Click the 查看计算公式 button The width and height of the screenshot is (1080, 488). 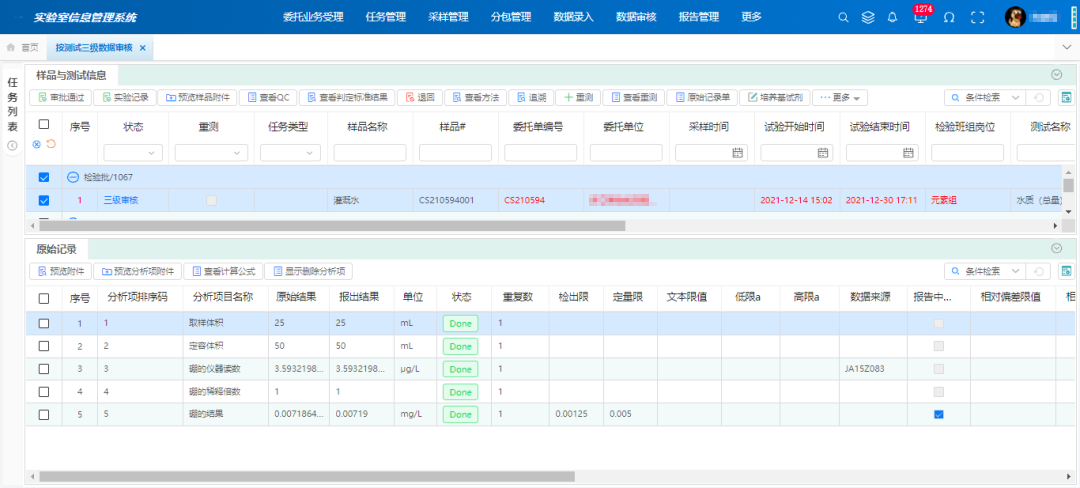223,271
